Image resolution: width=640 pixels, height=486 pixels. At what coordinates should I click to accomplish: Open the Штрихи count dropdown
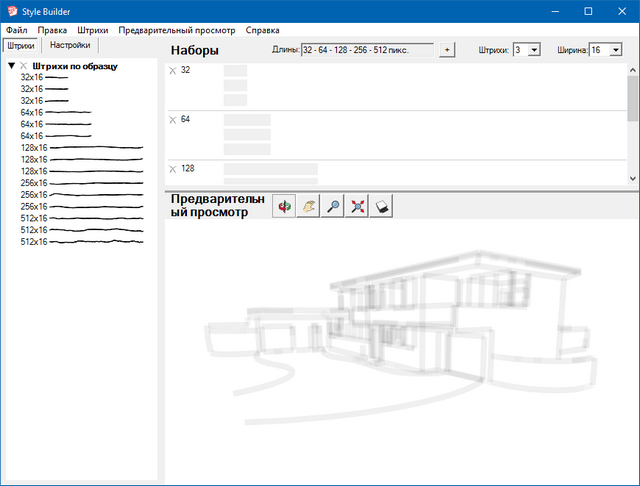tap(534, 50)
